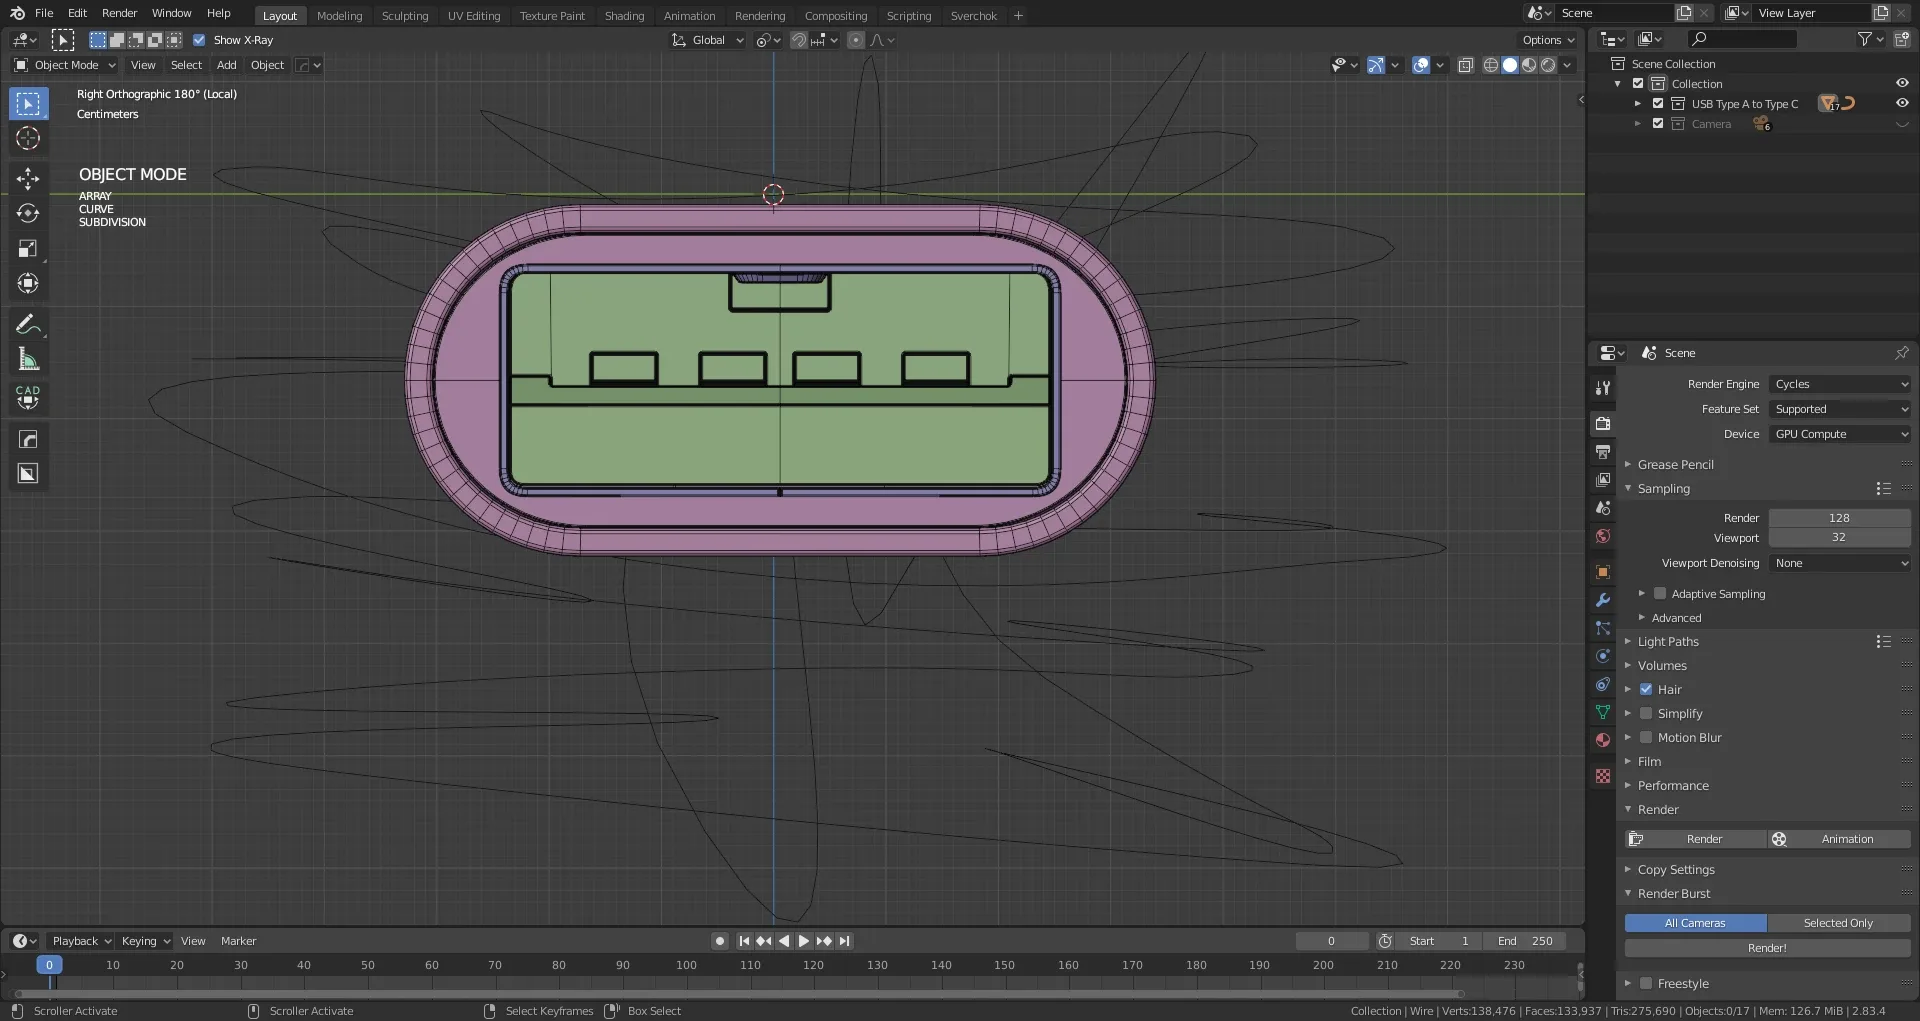Open Modifier properties wrench tab
Screen dimensions: 1920x1021
click(1603, 600)
